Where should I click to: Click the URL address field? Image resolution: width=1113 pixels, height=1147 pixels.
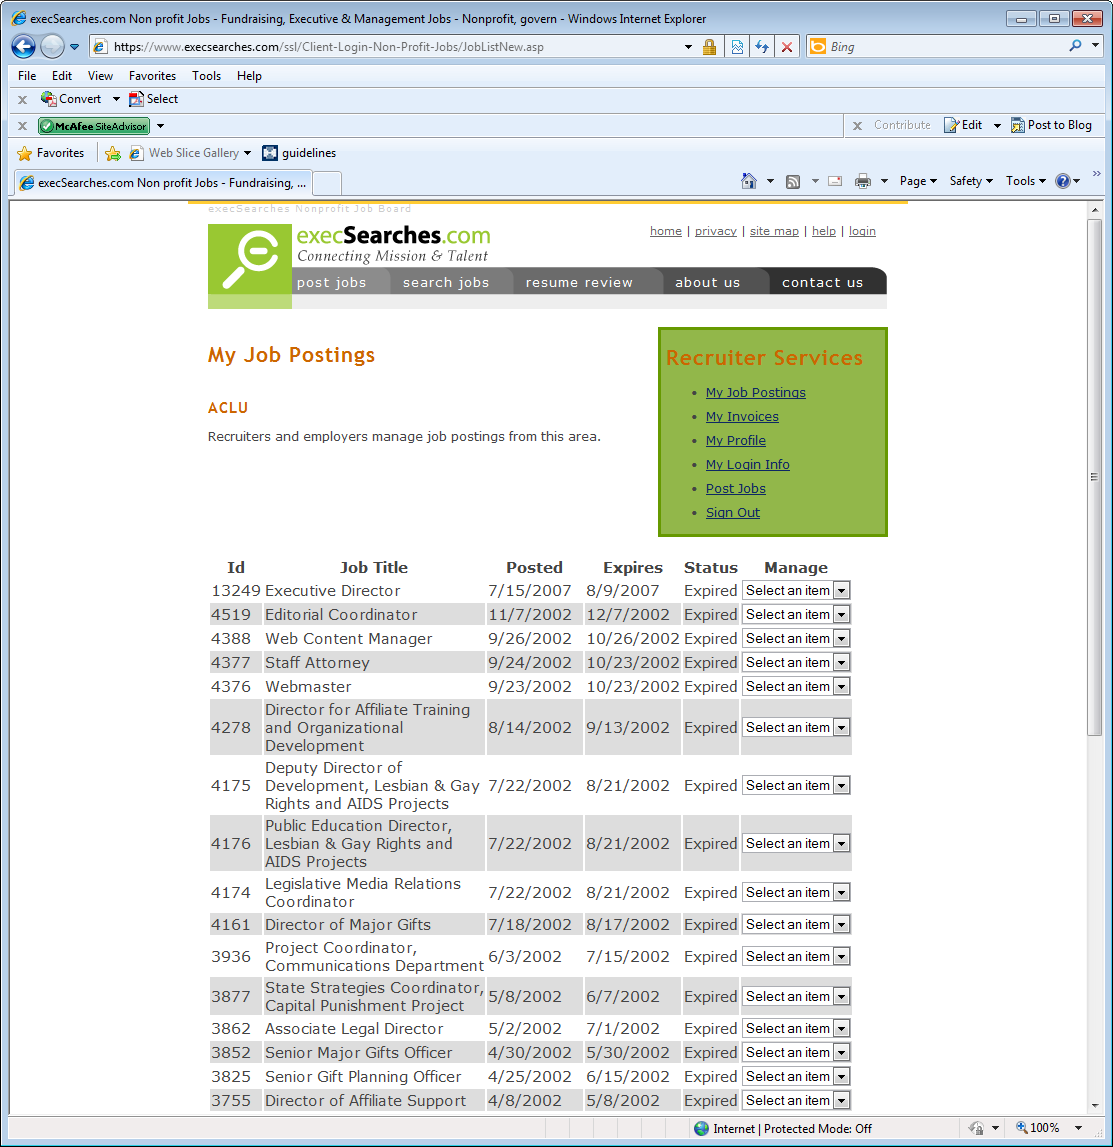coord(395,47)
